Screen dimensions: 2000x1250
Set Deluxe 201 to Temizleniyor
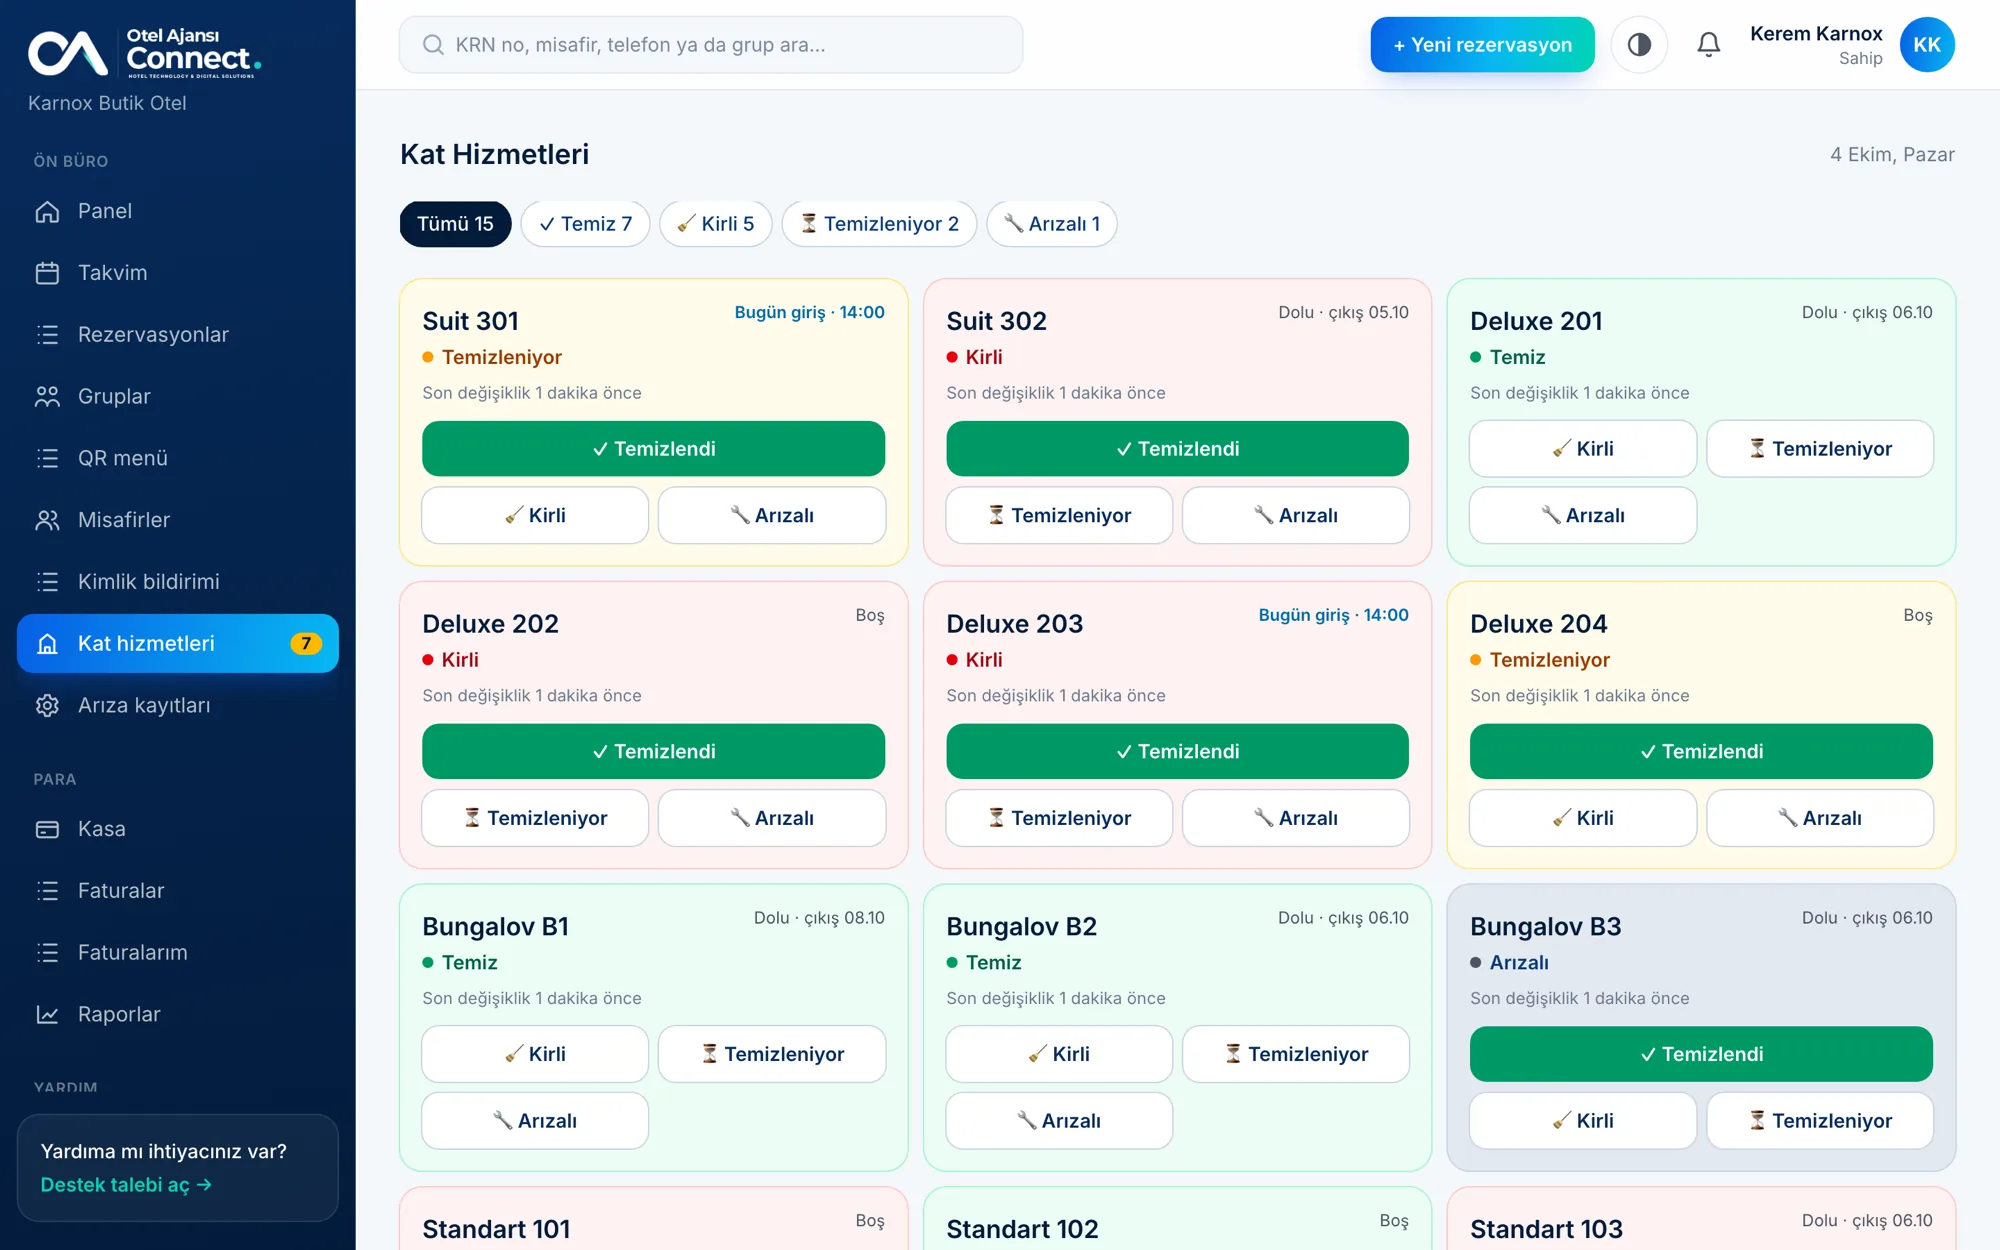click(1820, 449)
